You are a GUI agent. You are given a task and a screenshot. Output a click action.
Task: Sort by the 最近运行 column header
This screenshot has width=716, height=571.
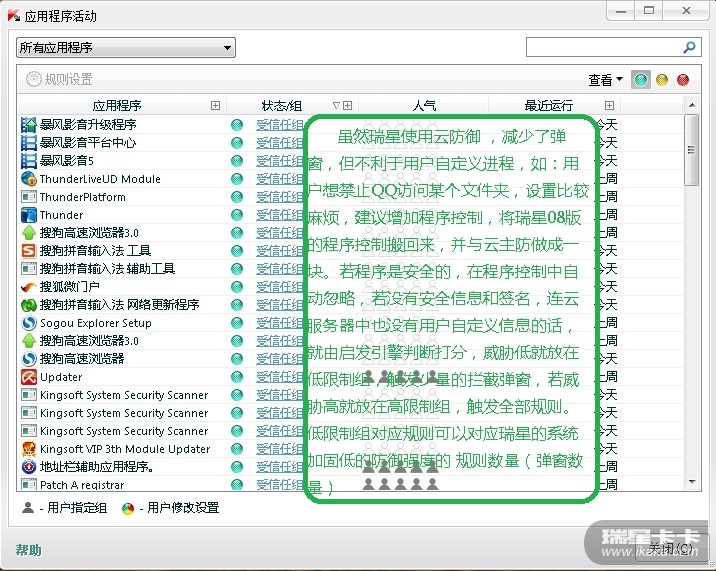(548, 106)
